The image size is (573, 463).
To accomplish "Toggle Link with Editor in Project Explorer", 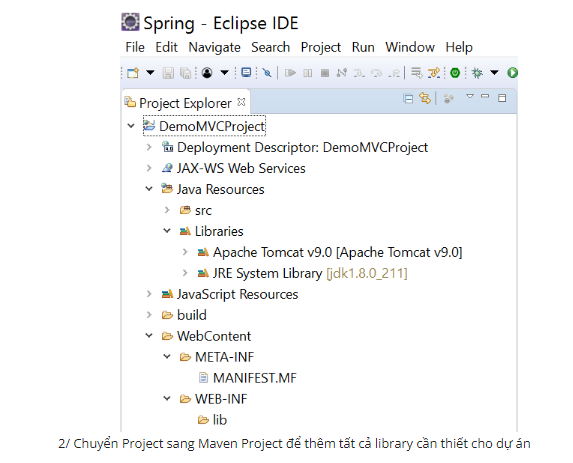I will 425,98.
